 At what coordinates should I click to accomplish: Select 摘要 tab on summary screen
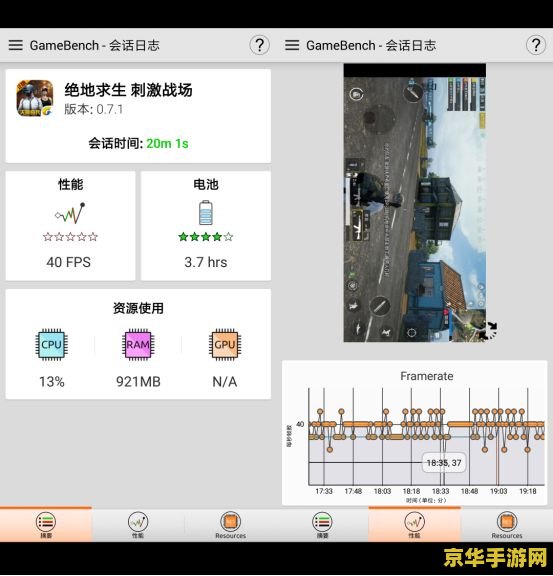pos(46,525)
